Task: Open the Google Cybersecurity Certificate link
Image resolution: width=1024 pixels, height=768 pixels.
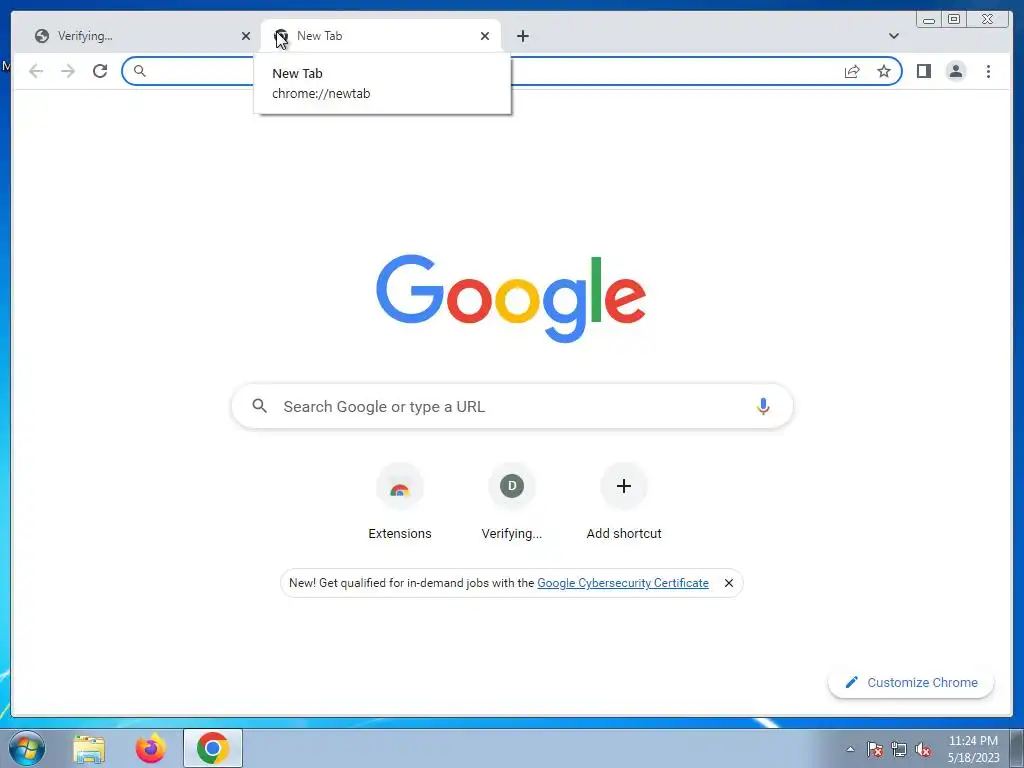Action: [622, 583]
